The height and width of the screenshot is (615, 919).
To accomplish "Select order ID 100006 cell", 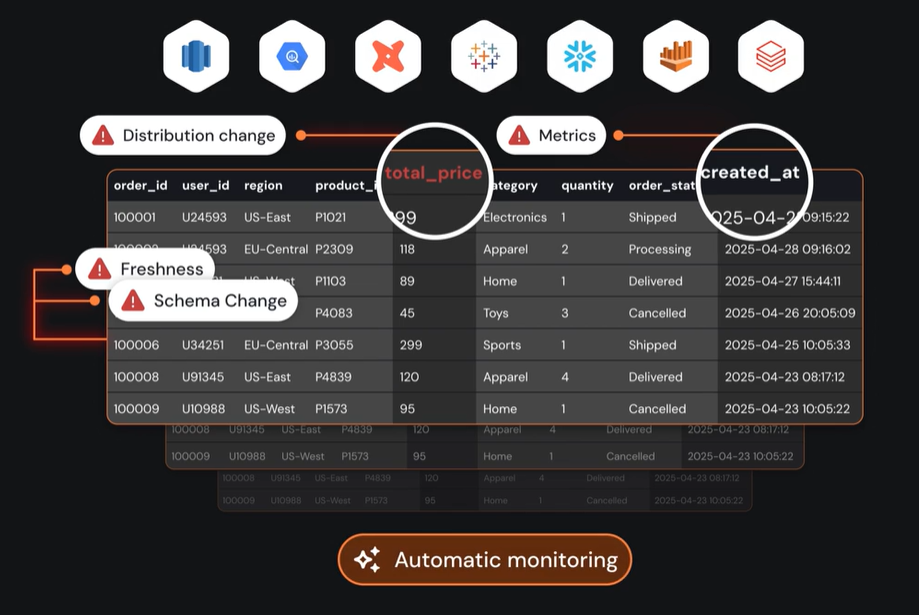I will 137,345.
